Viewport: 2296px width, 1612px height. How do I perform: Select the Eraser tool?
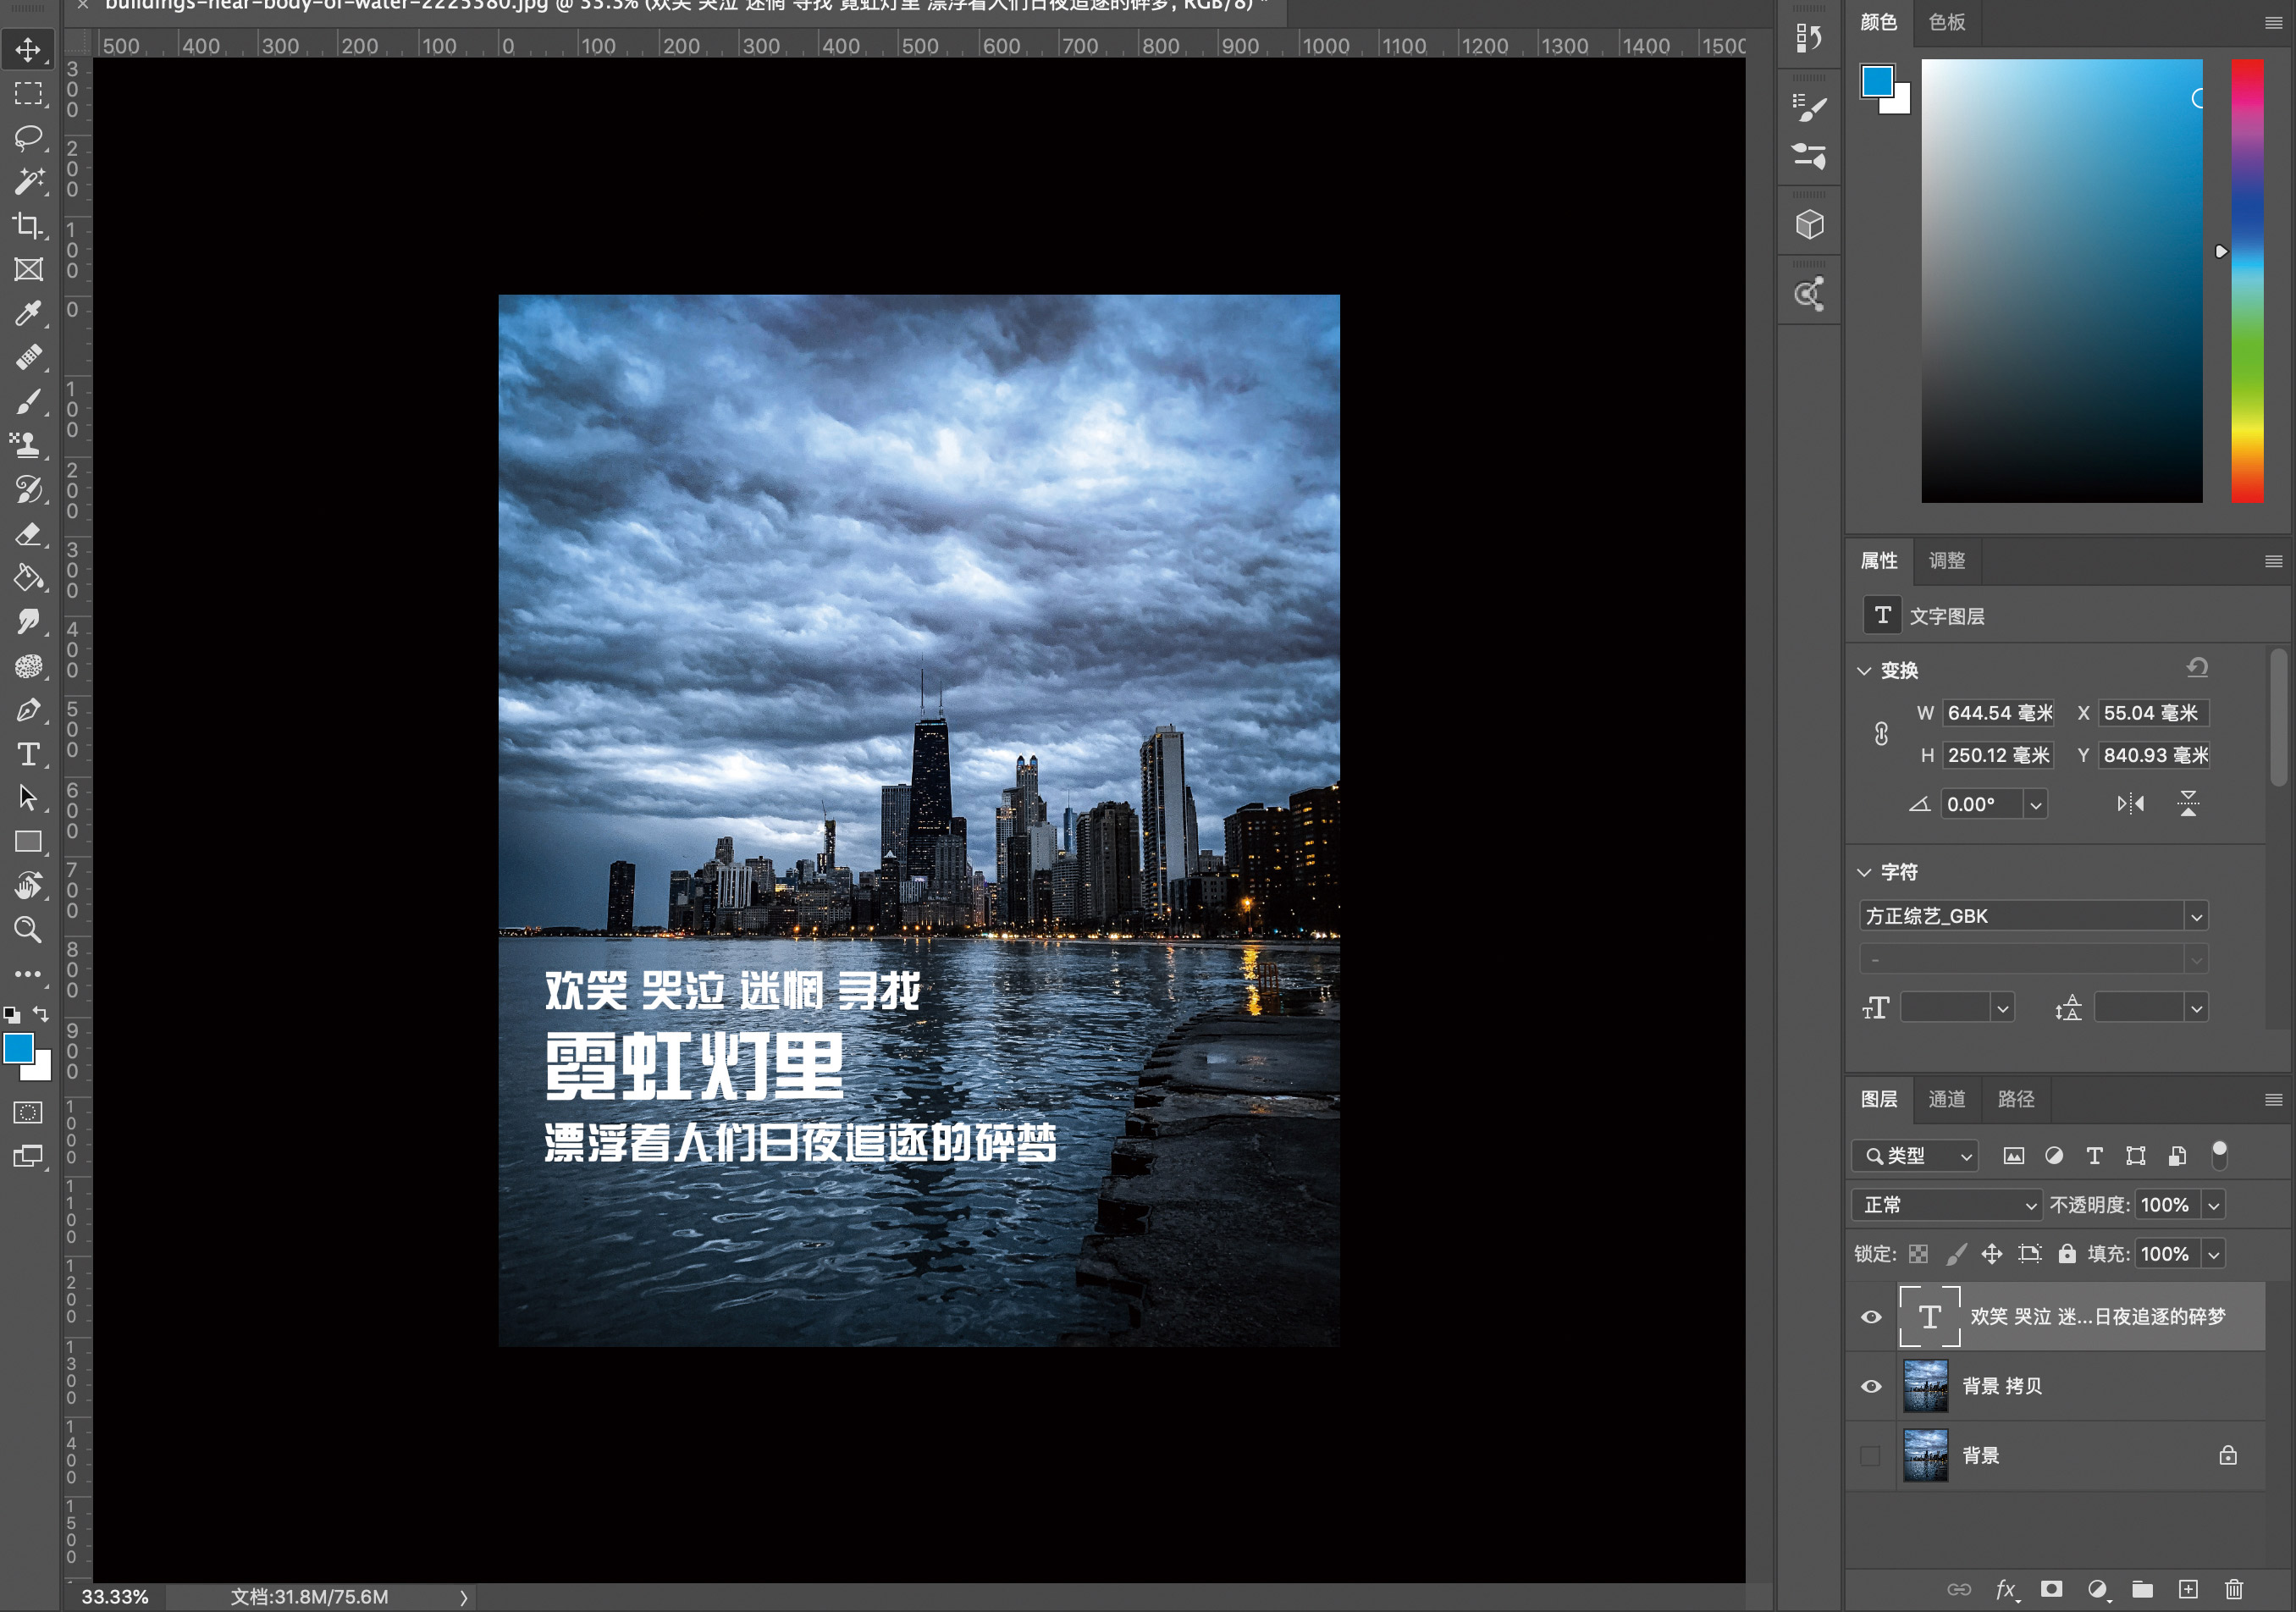[x=28, y=533]
